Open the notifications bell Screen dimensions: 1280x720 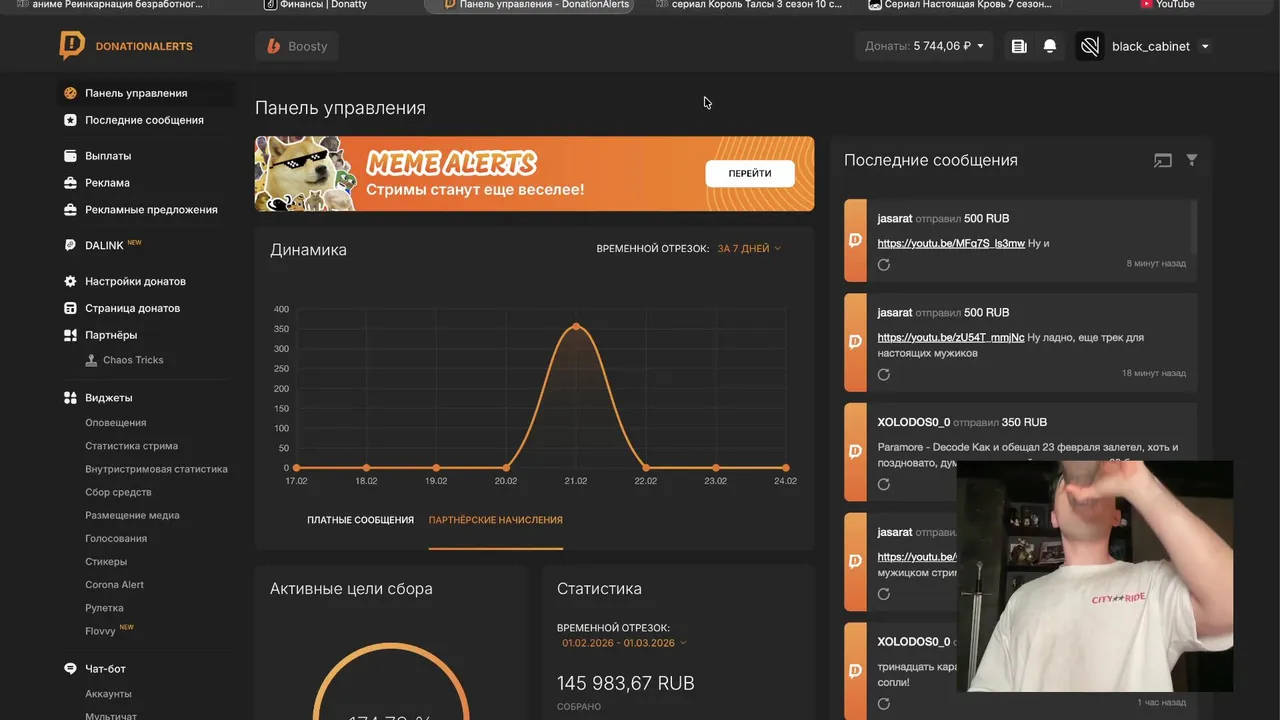tap(1050, 46)
